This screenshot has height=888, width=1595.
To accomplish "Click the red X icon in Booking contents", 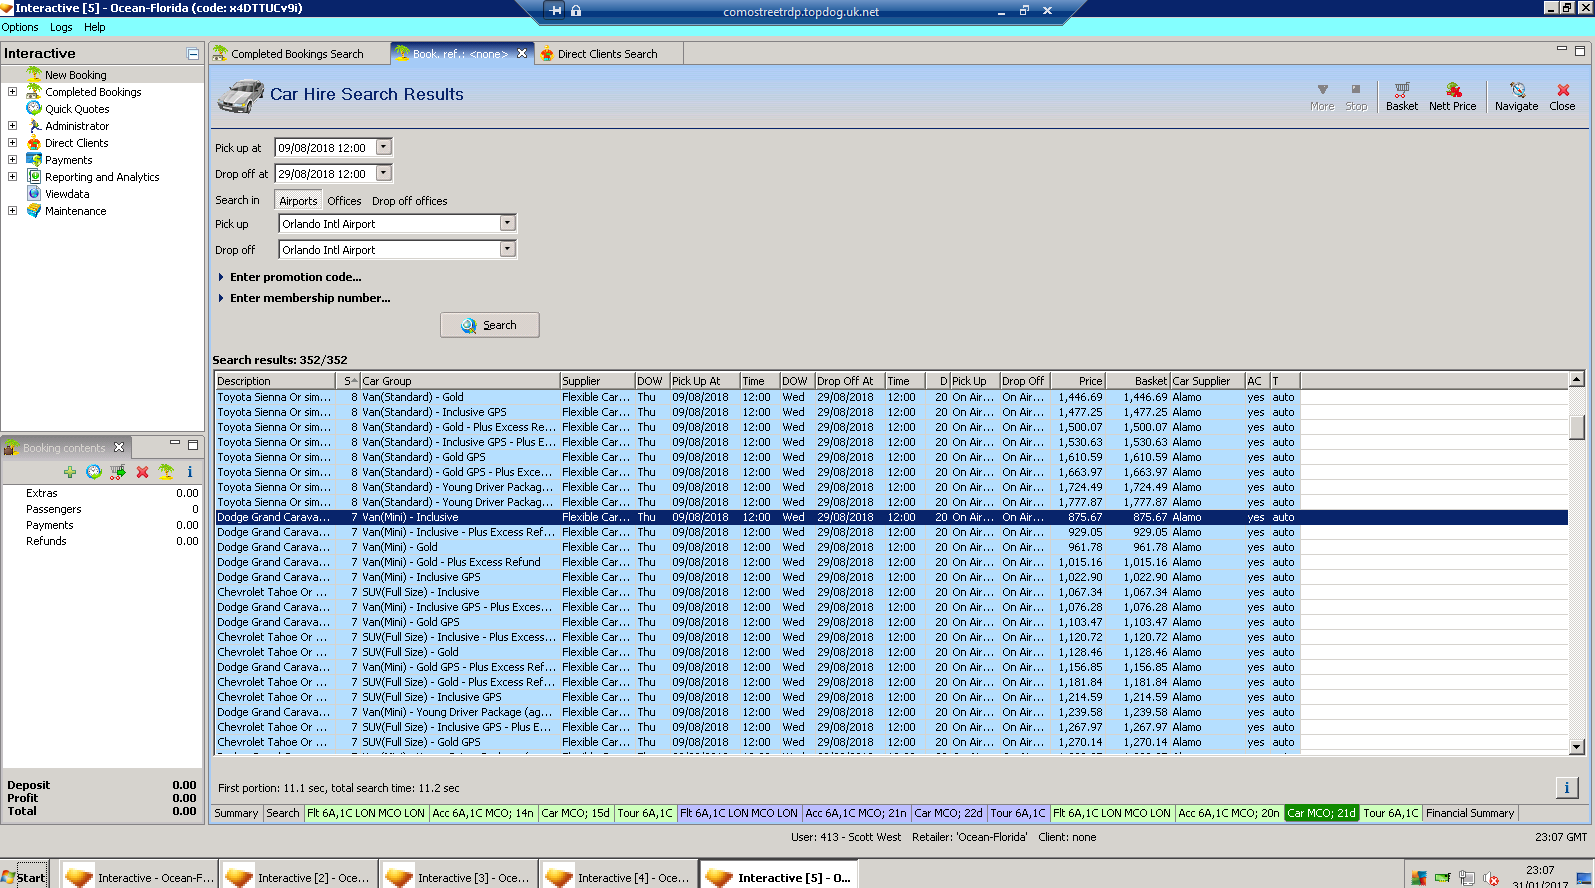I will point(142,472).
